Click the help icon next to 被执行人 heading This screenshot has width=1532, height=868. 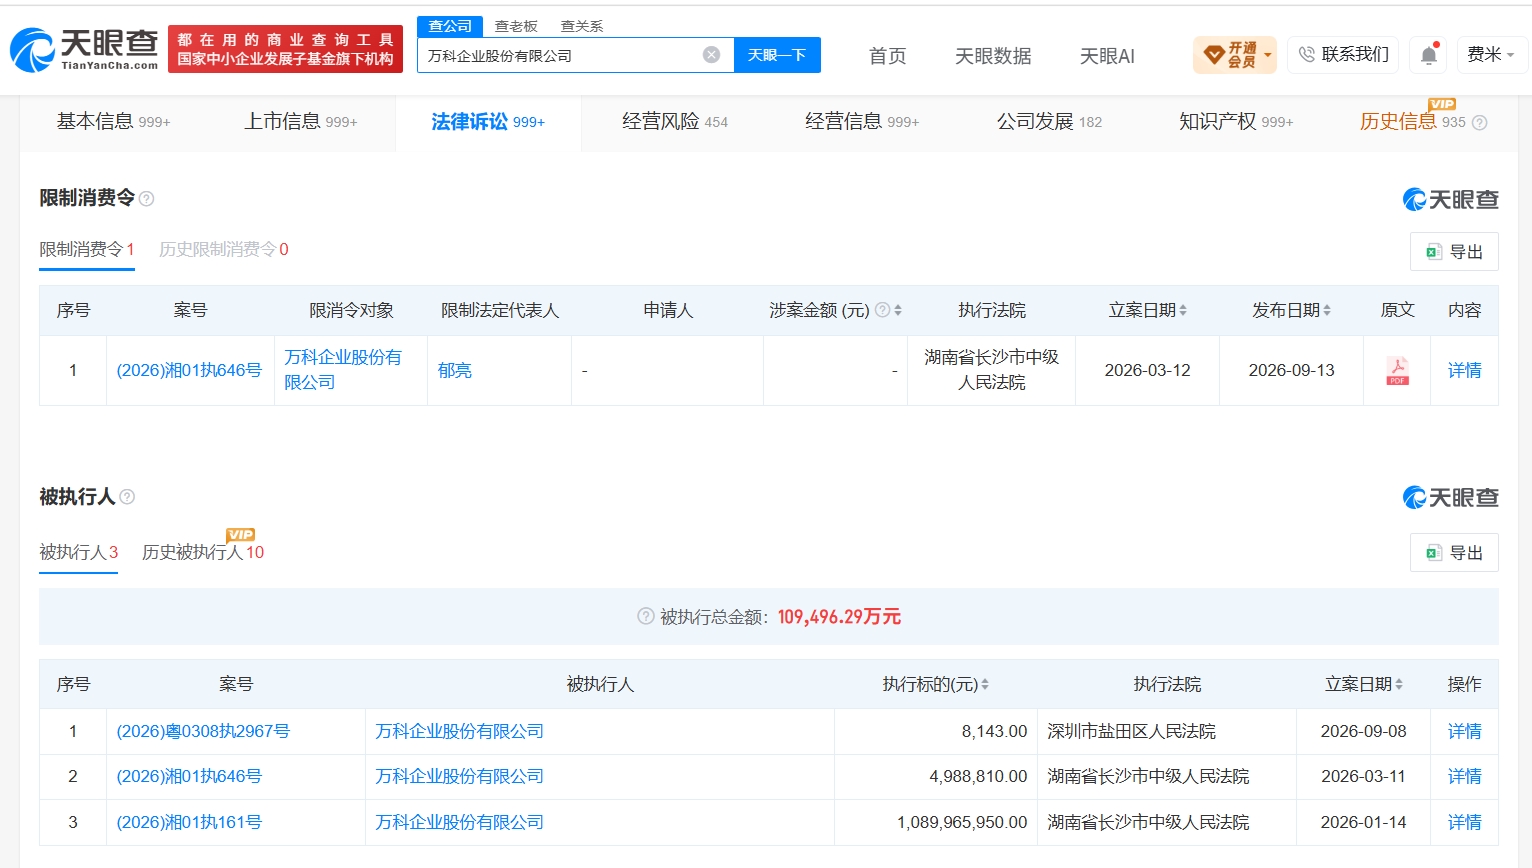point(127,497)
